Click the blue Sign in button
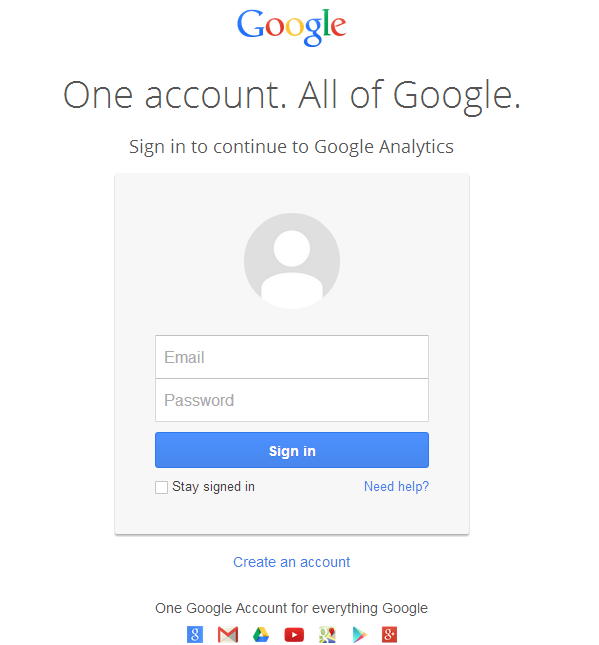This screenshot has height=645, width=599. coord(292,450)
